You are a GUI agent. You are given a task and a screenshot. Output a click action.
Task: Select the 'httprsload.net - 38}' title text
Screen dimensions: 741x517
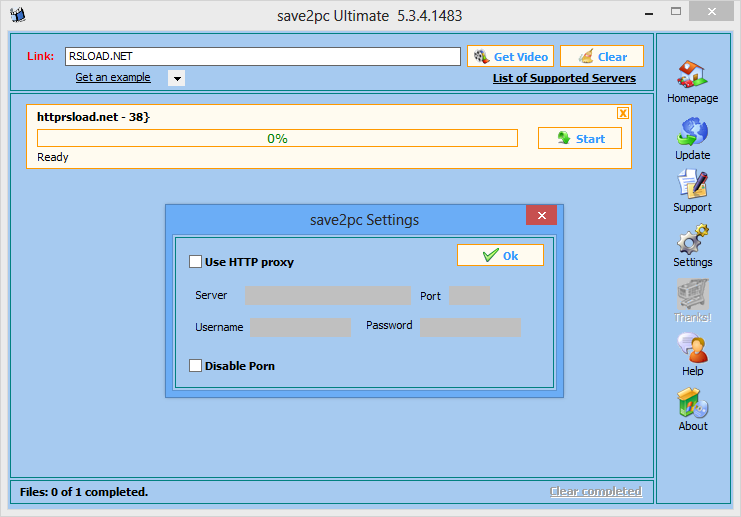point(93,117)
